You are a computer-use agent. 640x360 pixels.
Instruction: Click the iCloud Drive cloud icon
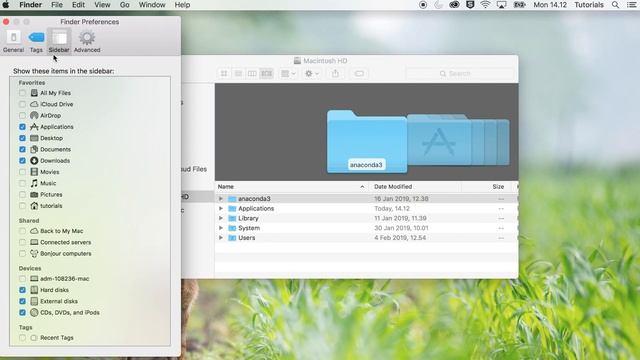point(34,104)
